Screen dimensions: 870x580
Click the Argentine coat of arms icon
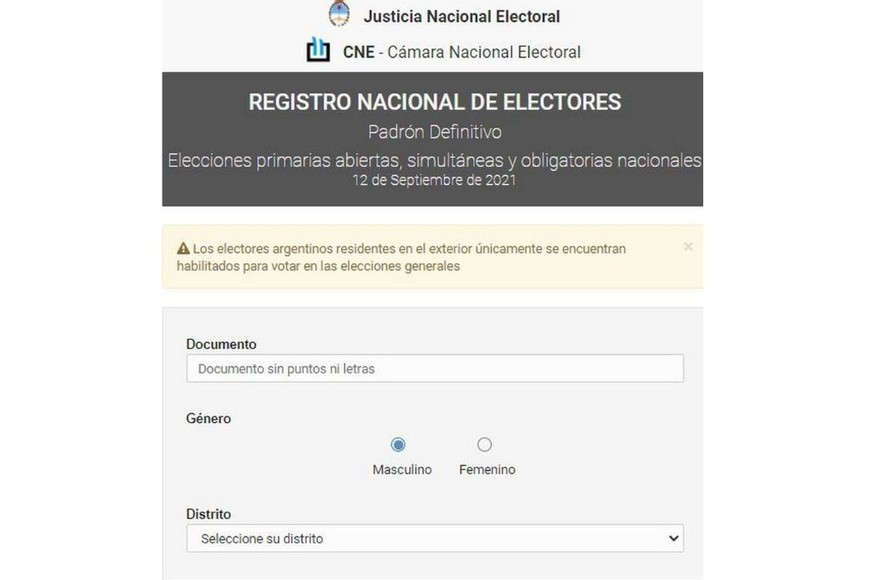[340, 15]
